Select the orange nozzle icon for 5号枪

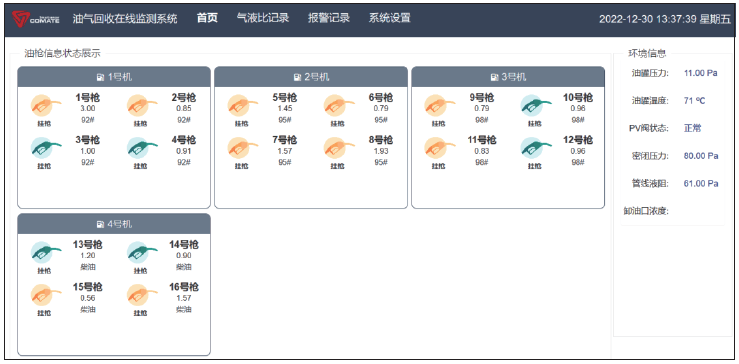pos(242,106)
